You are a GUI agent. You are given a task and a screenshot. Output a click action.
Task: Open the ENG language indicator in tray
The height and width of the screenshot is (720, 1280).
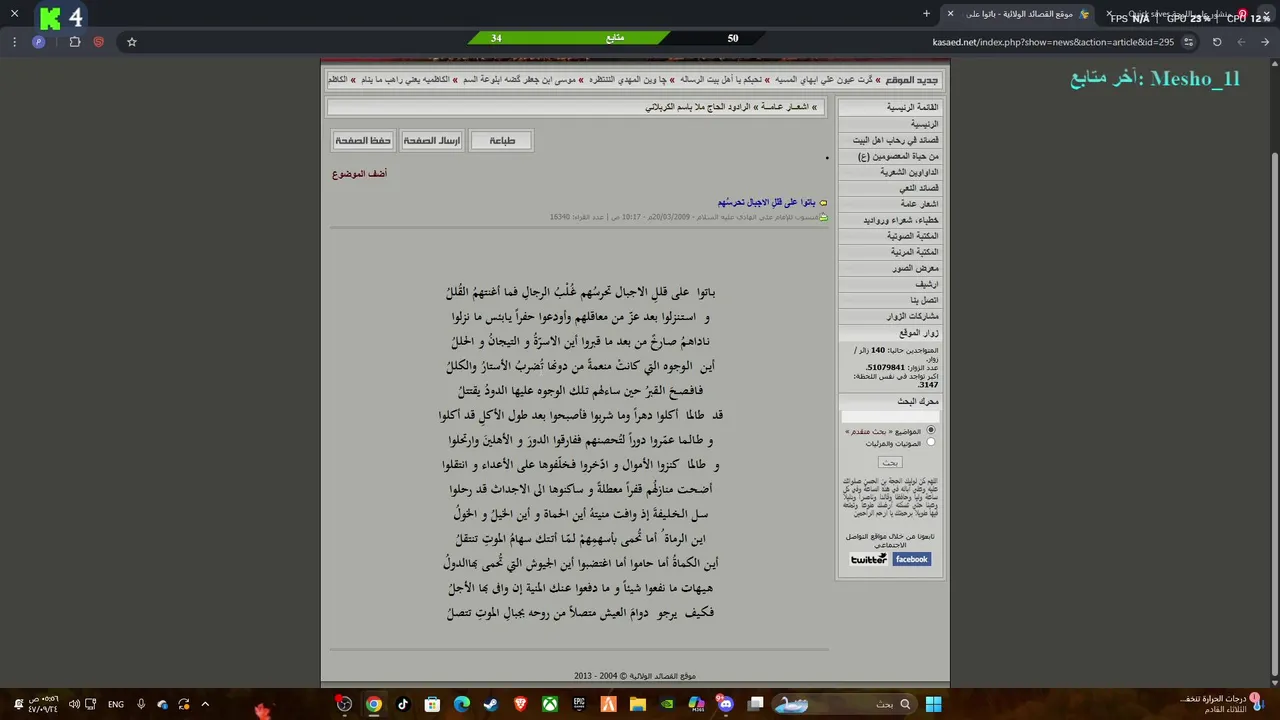[x=116, y=704]
